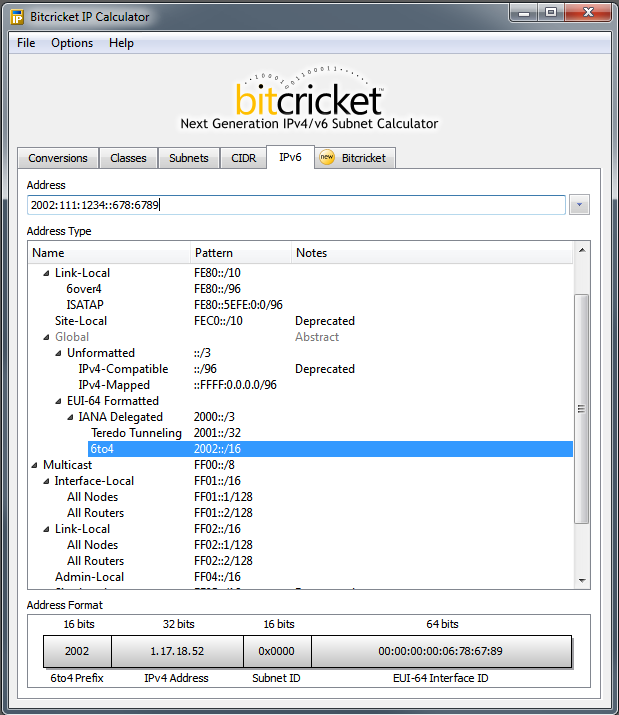
Task: Click the vertical scrollbar thumb
Action: 582,409
